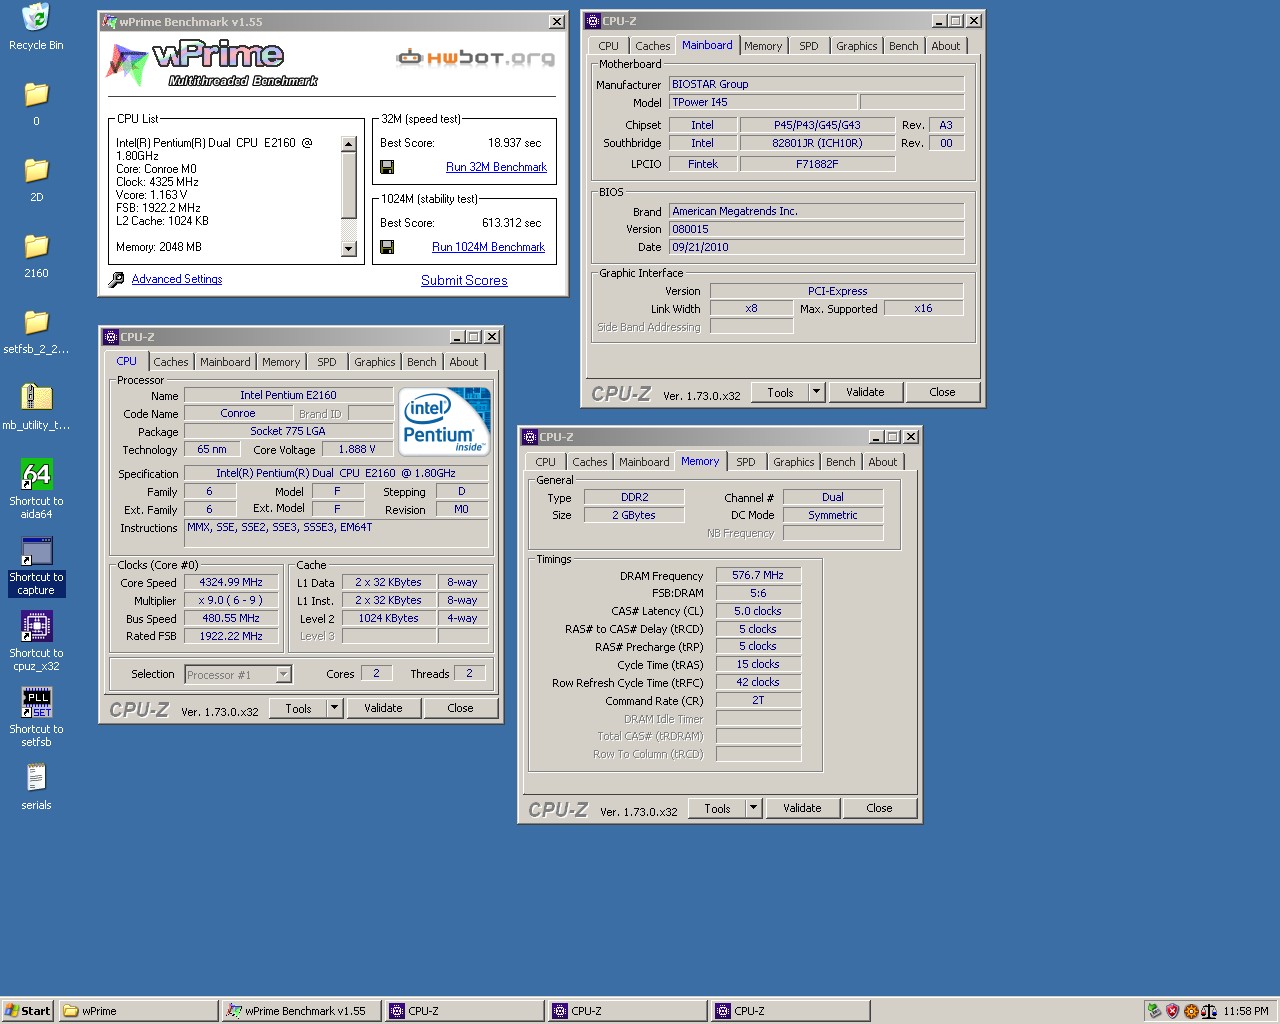Launch the Shortcut to aida64 icon

(x=36, y=474)
